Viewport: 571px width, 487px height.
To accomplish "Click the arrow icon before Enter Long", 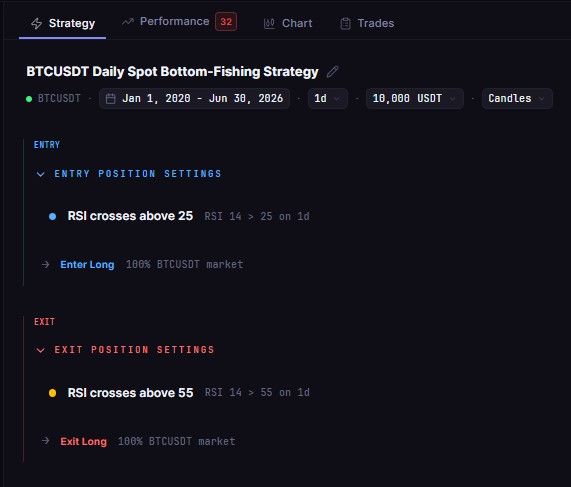I will (46, 264).
